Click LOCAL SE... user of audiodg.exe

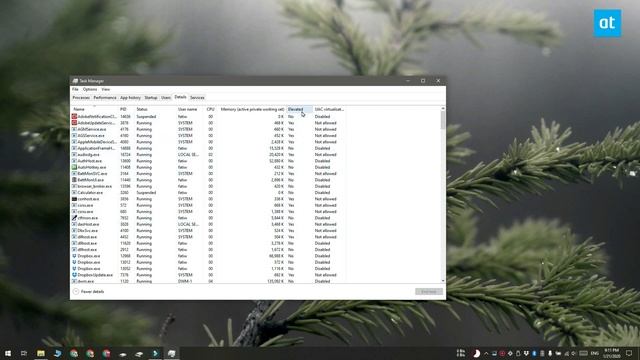[189, 154]
